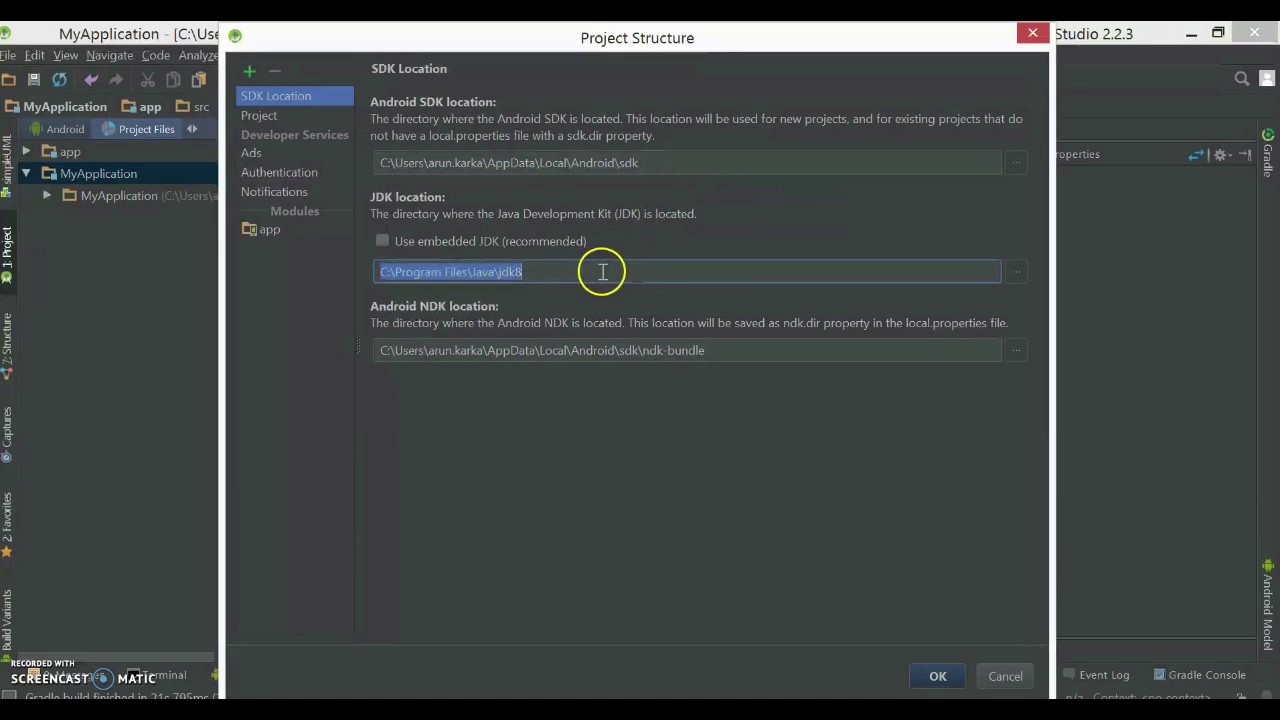Open the View menu

click(66, 56)
